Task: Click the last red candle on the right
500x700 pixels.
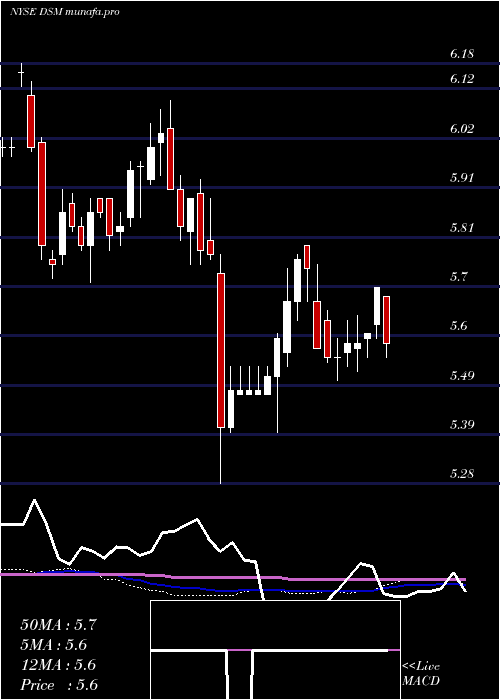Action: [387, 320]
